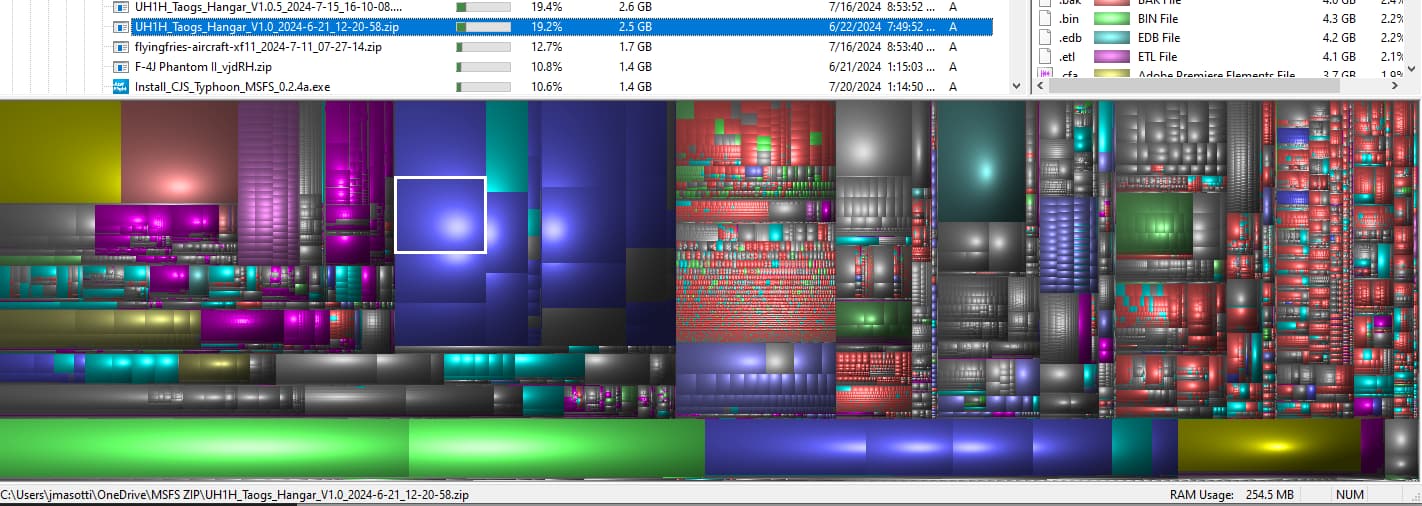
Task: Select the highlighted UH1H_Taogs_Hangar_V1.0 zip row name
Action: pyautogui.click(x=268, y=27)
